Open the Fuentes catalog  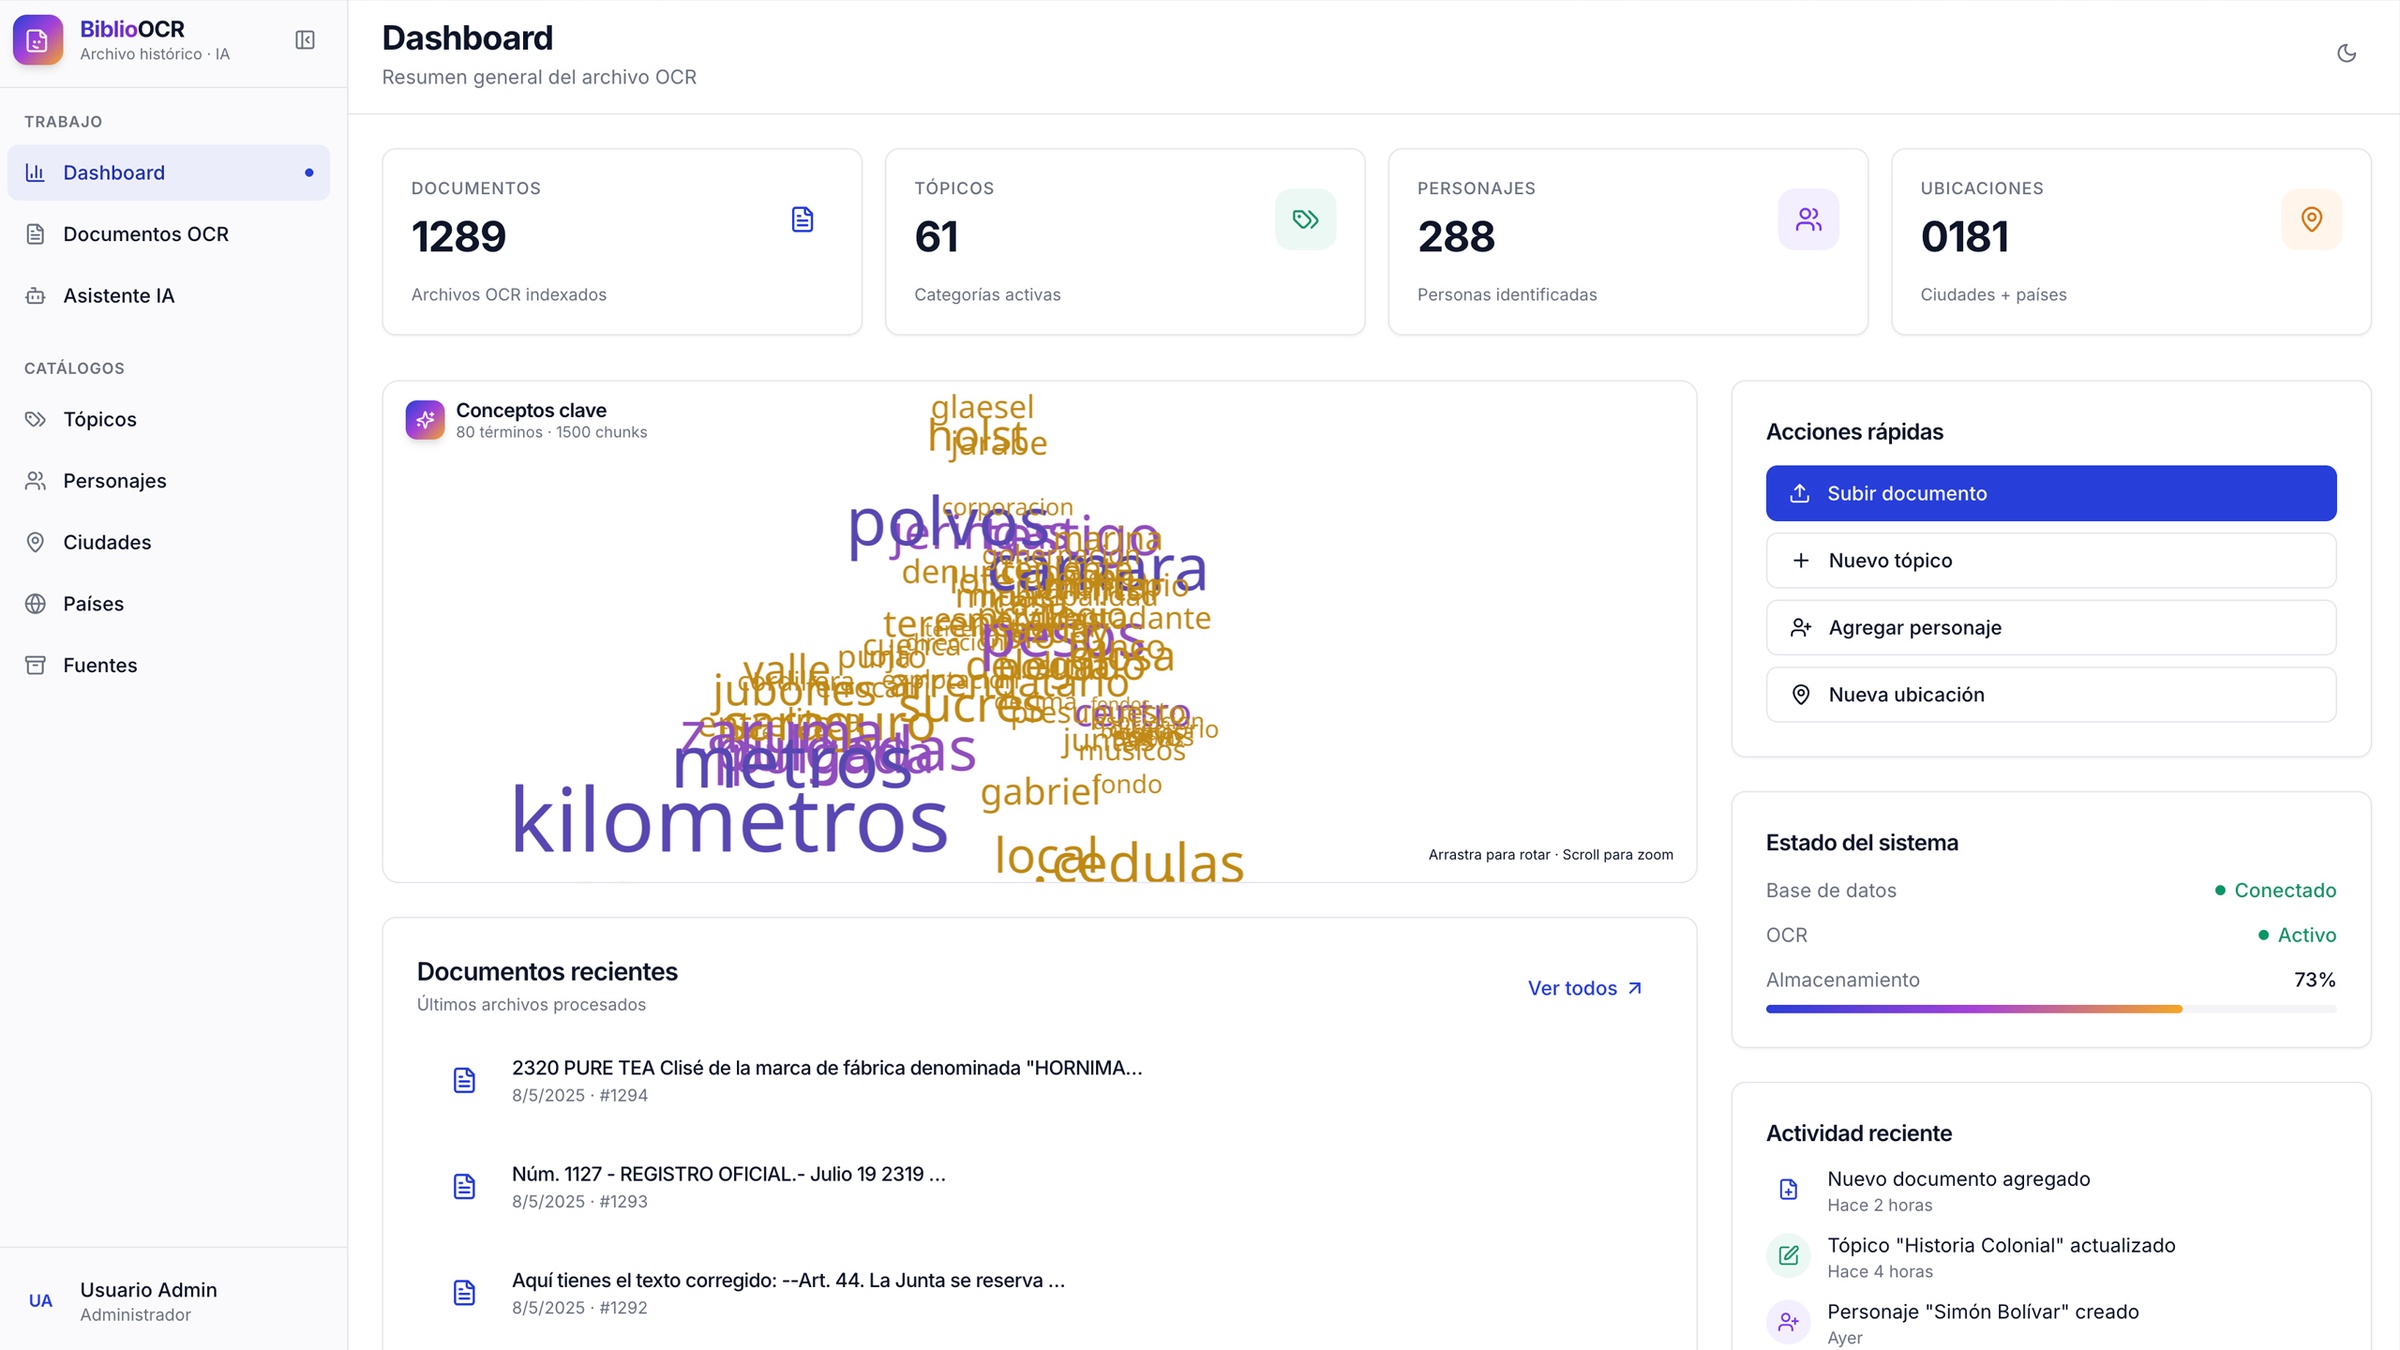pyautogui.click(x=168, y=665)
